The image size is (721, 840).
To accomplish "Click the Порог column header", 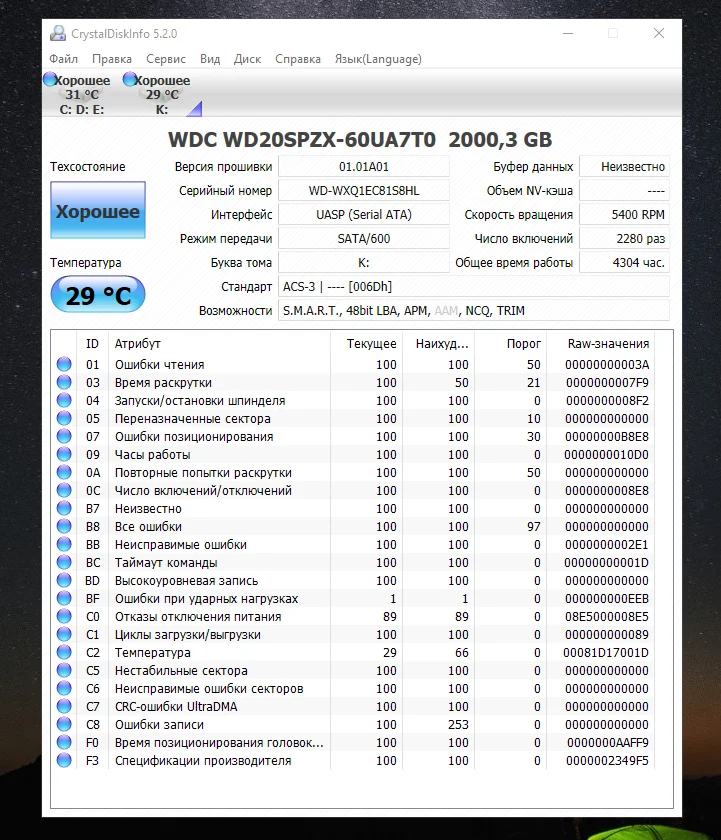I will click(510, 343).
